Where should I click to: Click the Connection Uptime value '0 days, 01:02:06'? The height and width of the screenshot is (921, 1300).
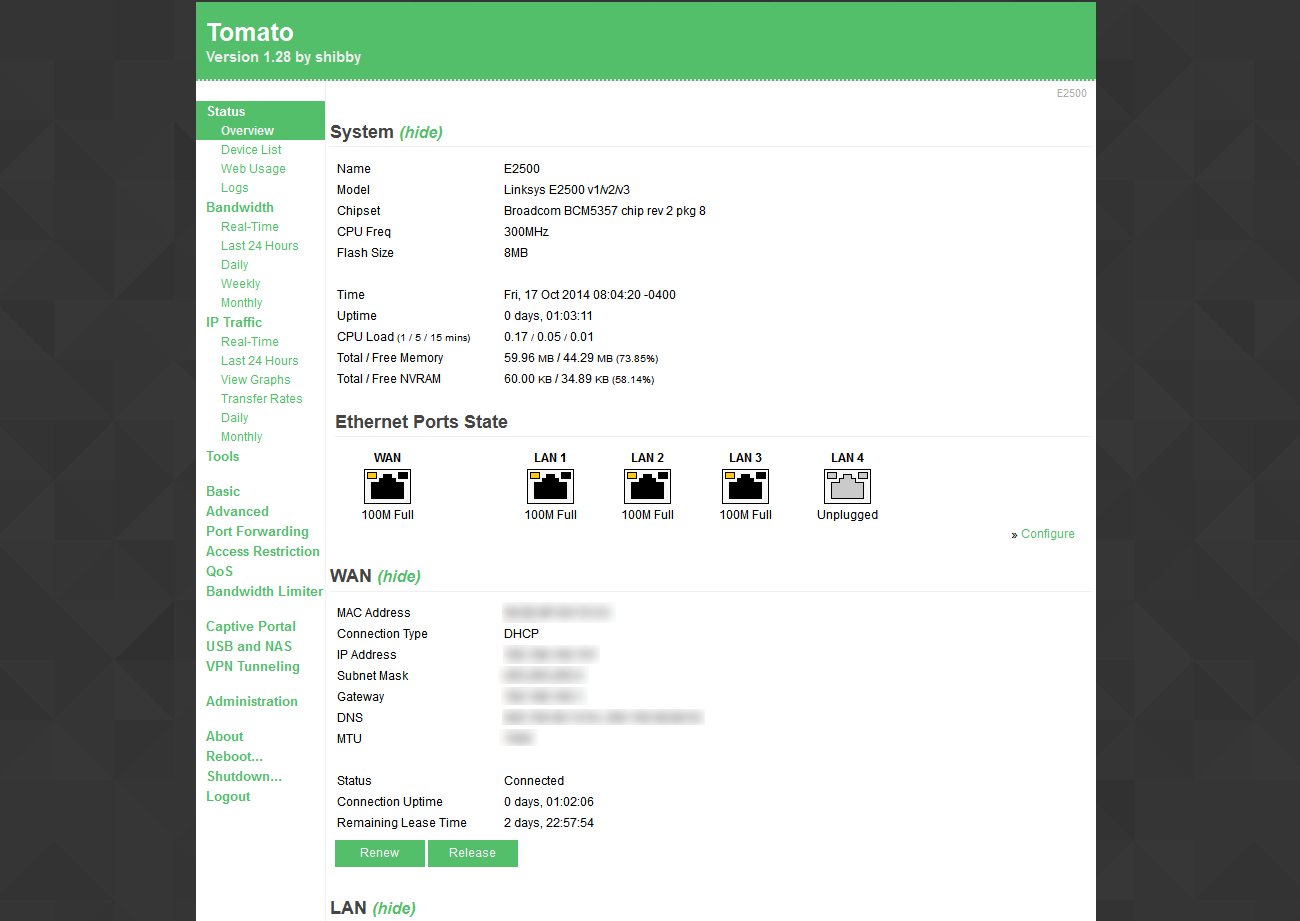549,802
